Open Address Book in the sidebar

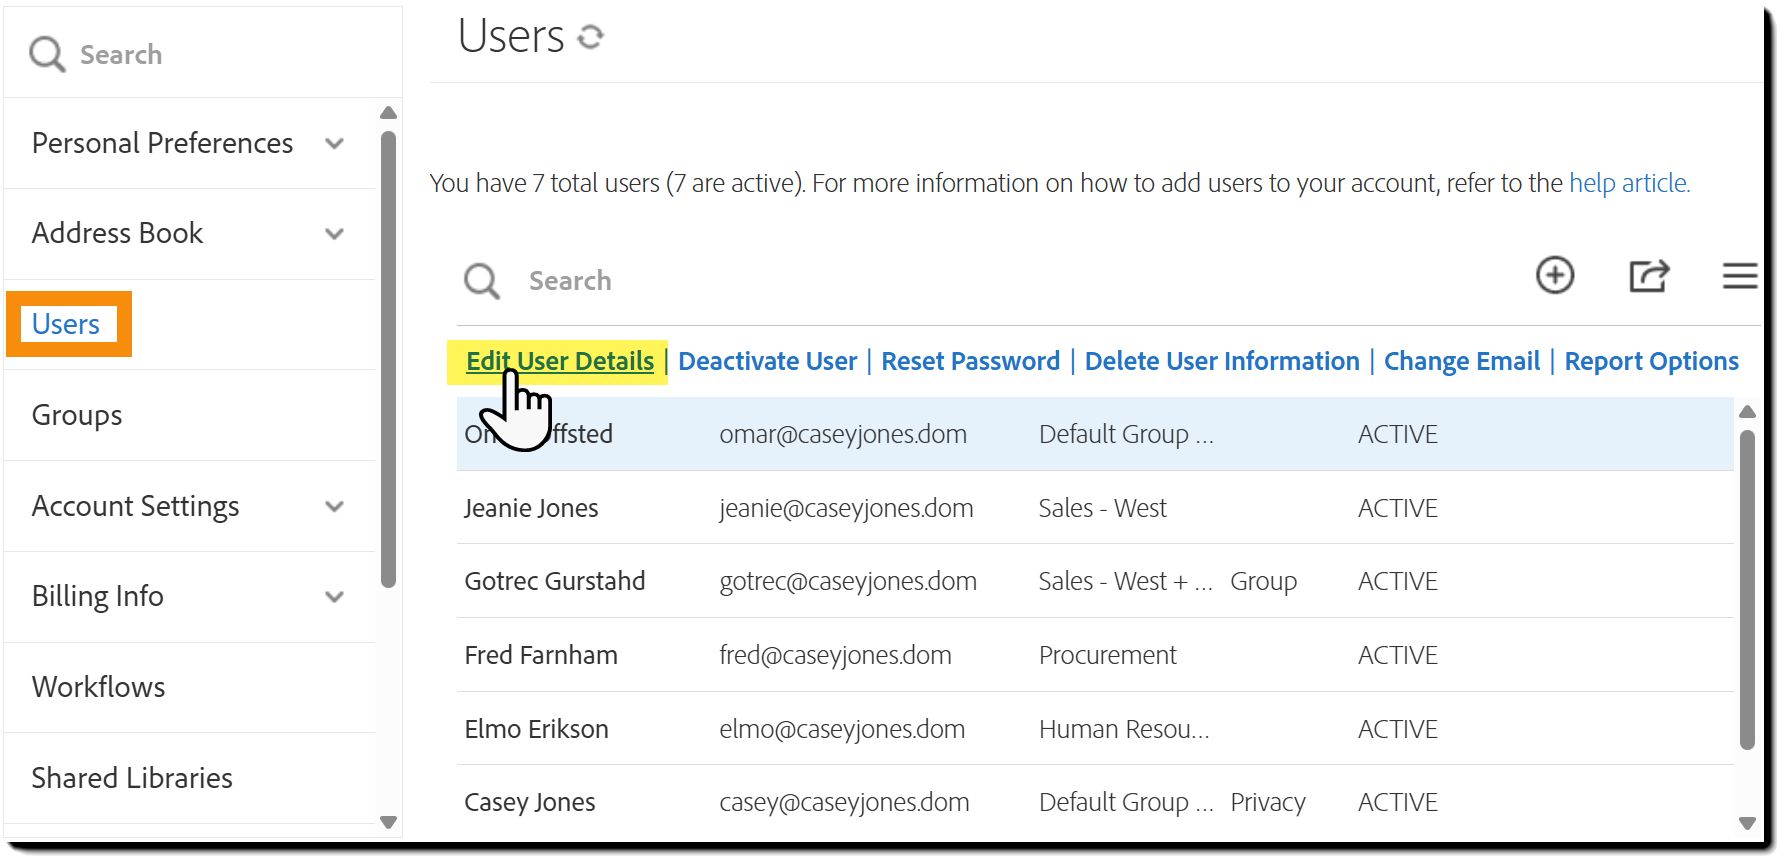pos(117,233)
